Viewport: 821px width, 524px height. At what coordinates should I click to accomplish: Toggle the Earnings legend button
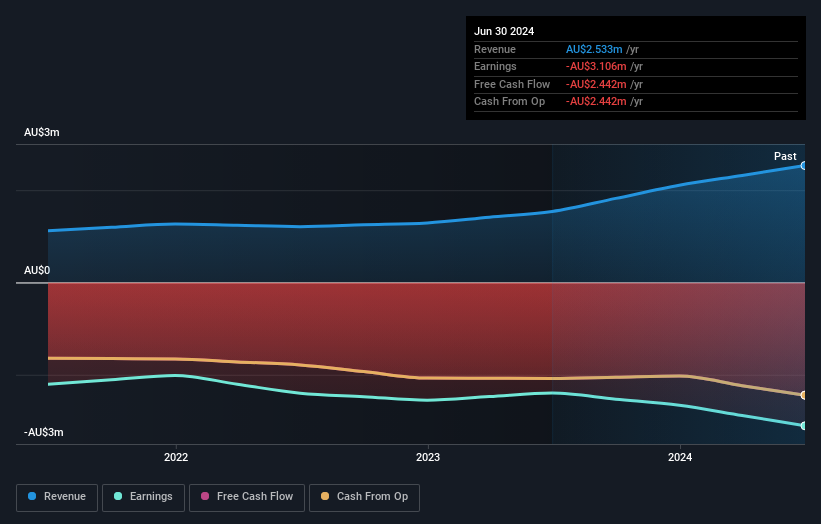pos(143,497)
